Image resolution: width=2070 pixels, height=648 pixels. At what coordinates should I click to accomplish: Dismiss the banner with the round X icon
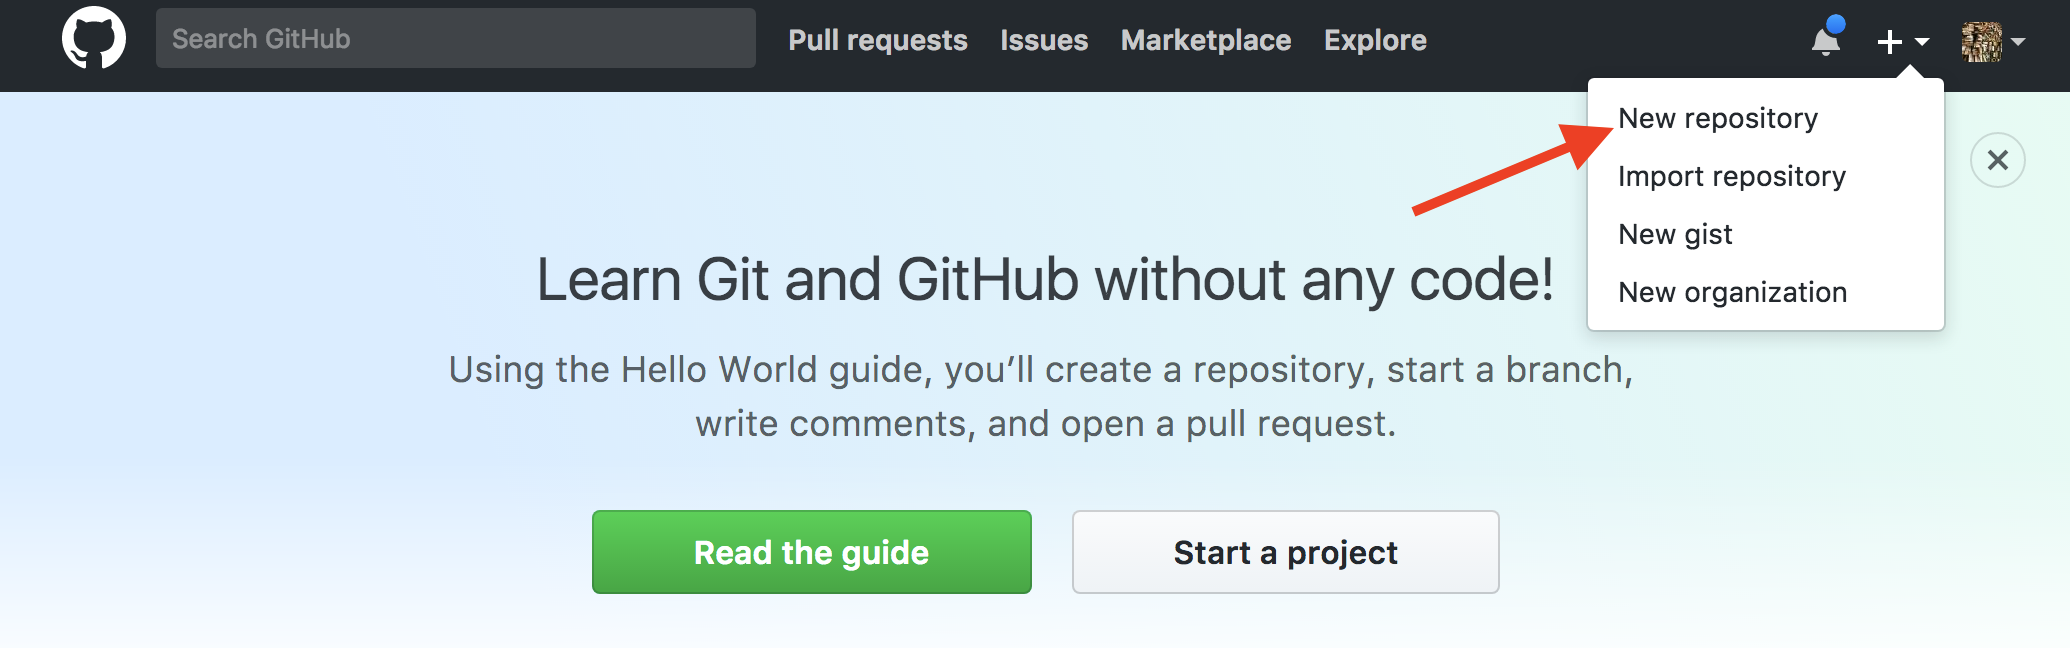[1997, 160]
